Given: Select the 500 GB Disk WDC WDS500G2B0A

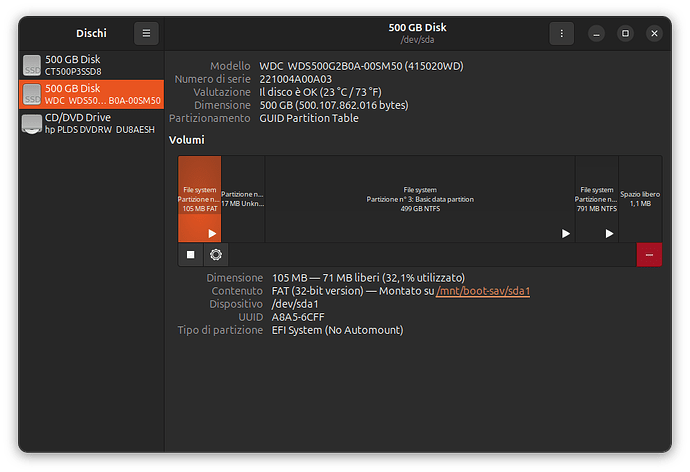Looking at the screenshot, I should (92, 94).
